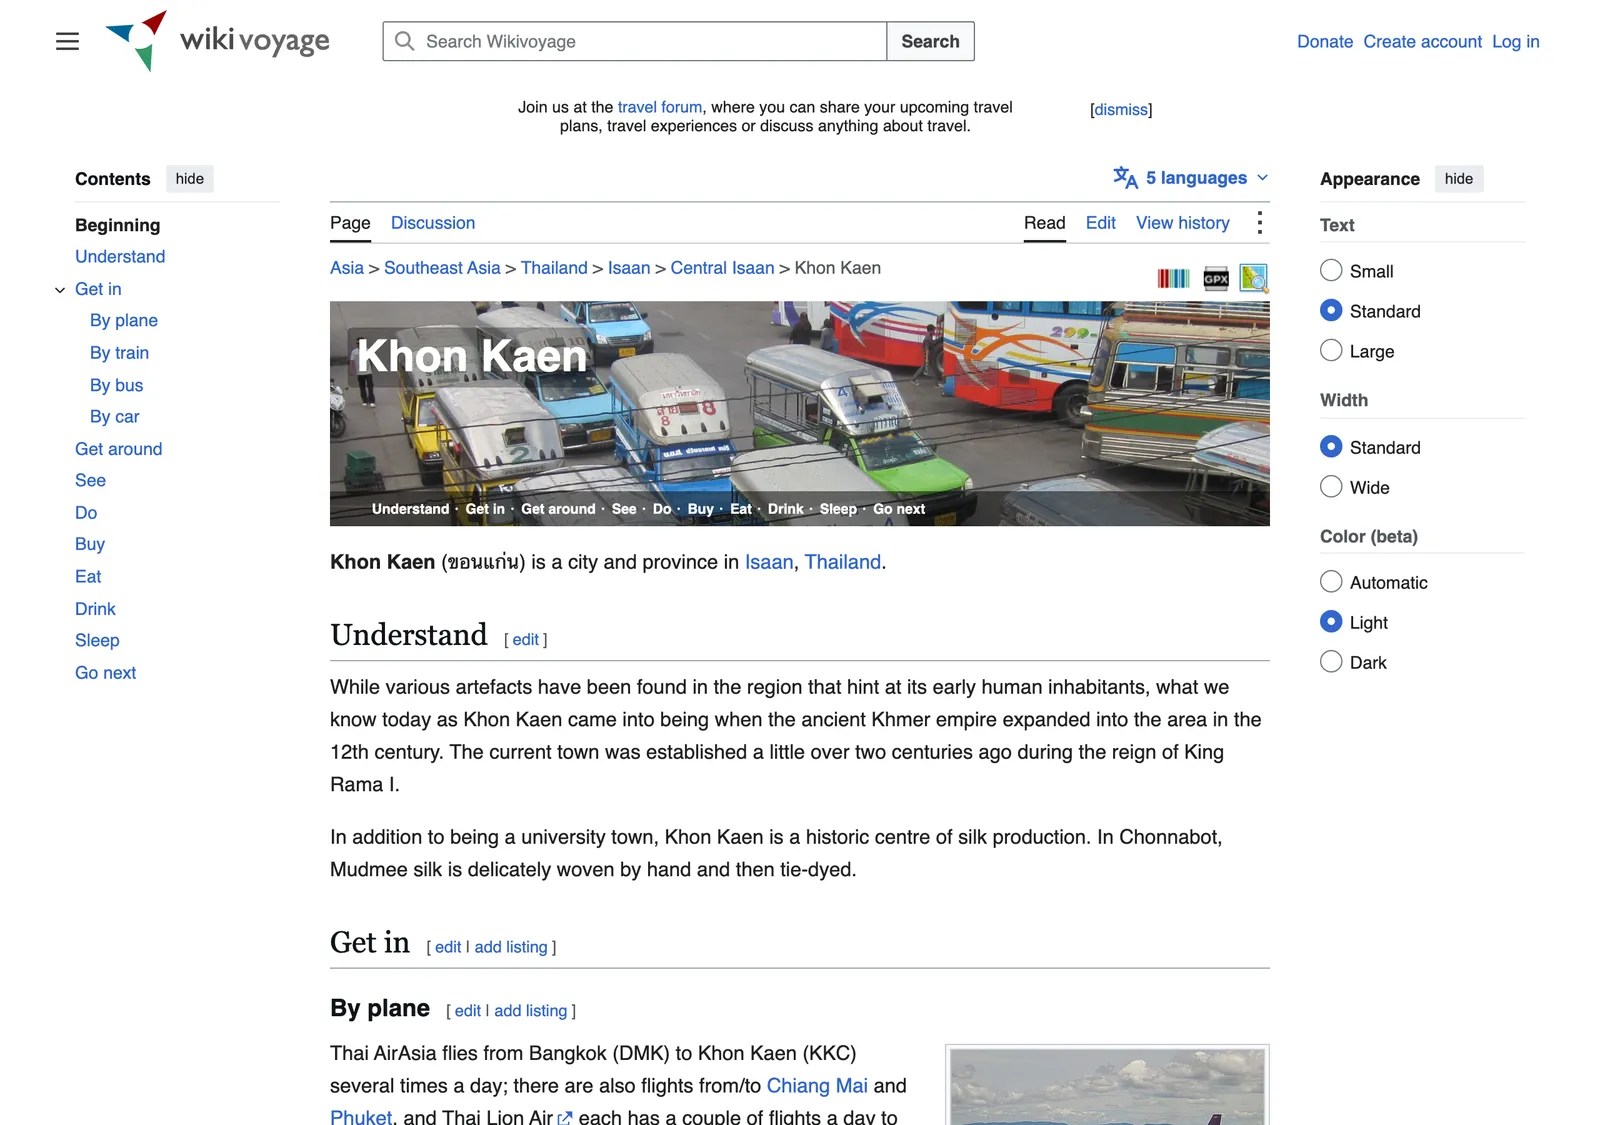Select Dark color mode

pyautogui.click(x=1331, y=661)
